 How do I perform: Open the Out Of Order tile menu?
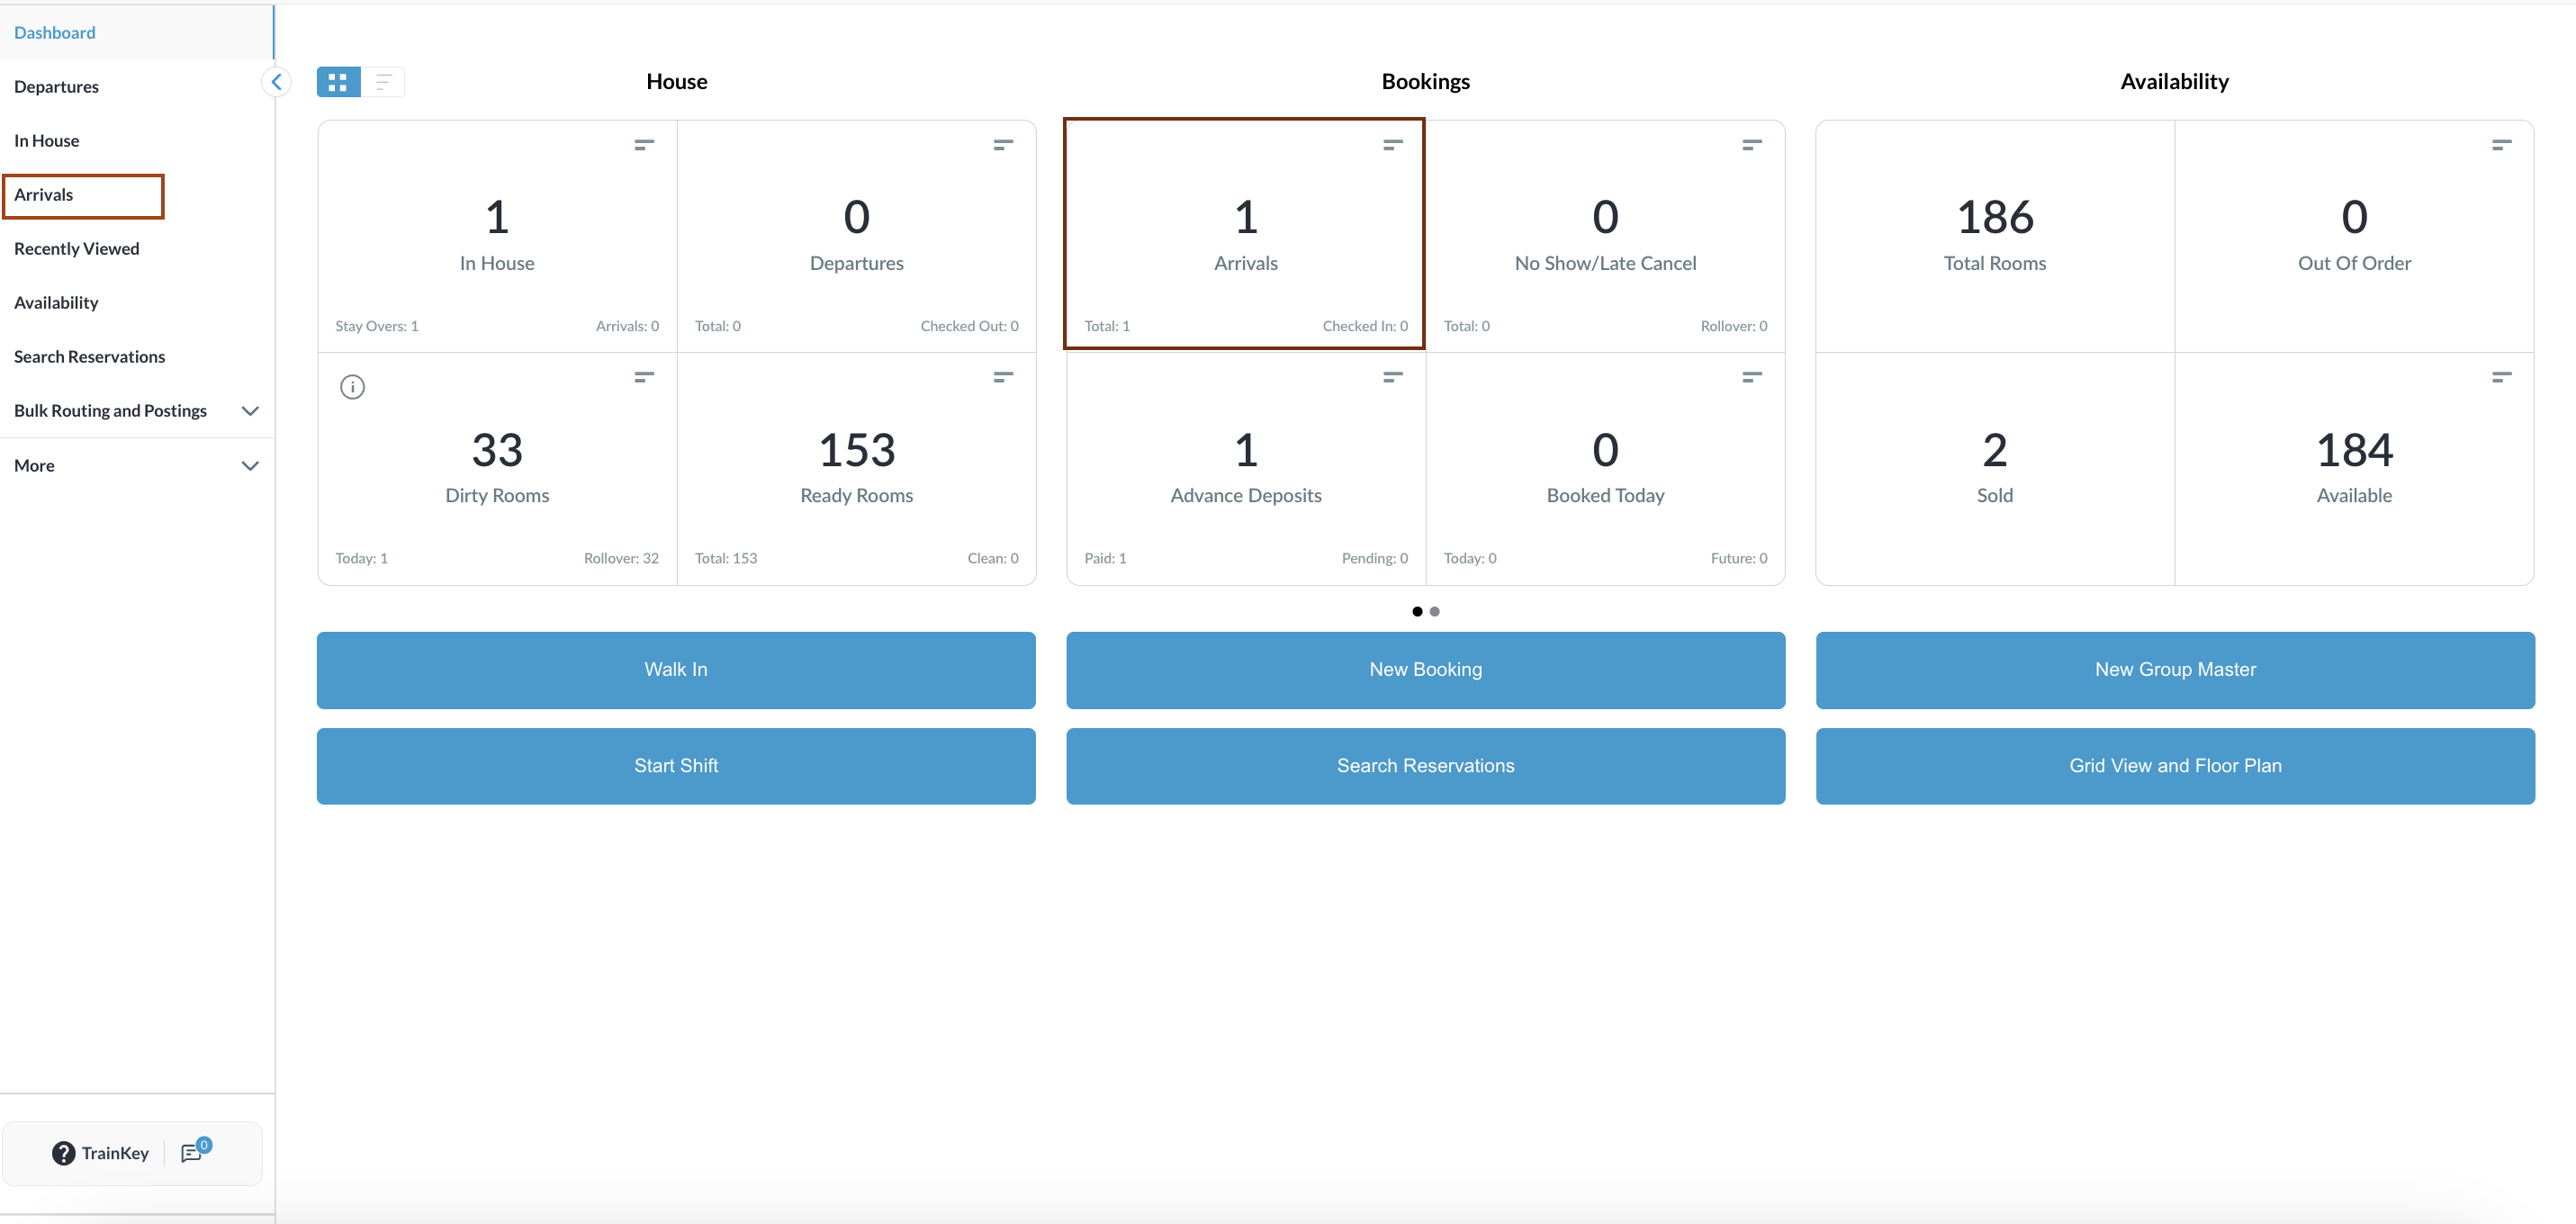pyautogui.click(x=2501, y=145)
